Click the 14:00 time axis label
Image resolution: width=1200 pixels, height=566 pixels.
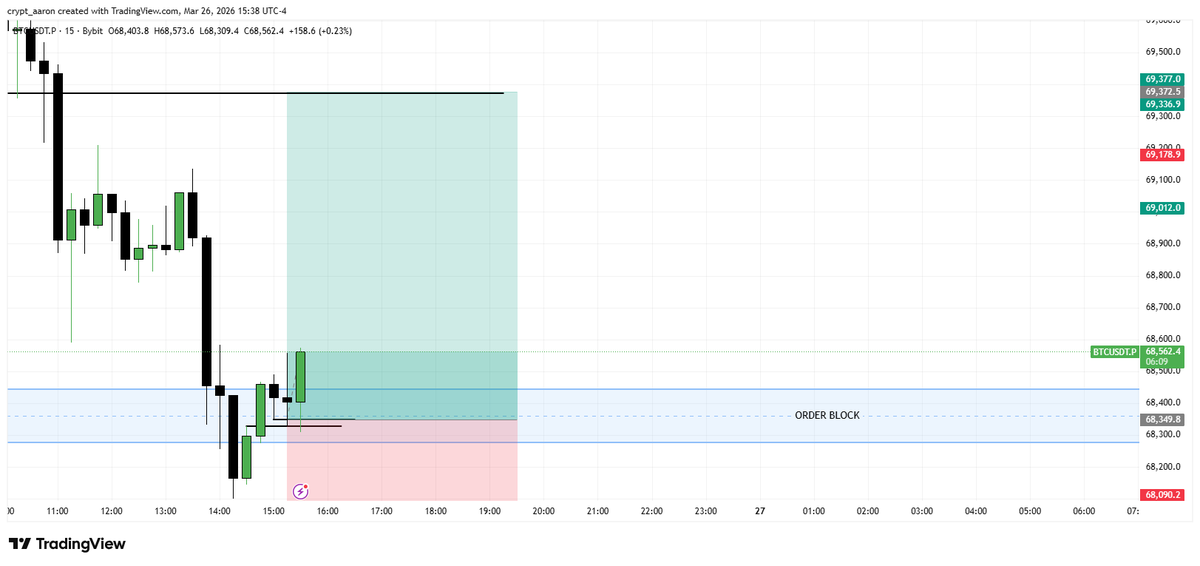pos(219,511)
